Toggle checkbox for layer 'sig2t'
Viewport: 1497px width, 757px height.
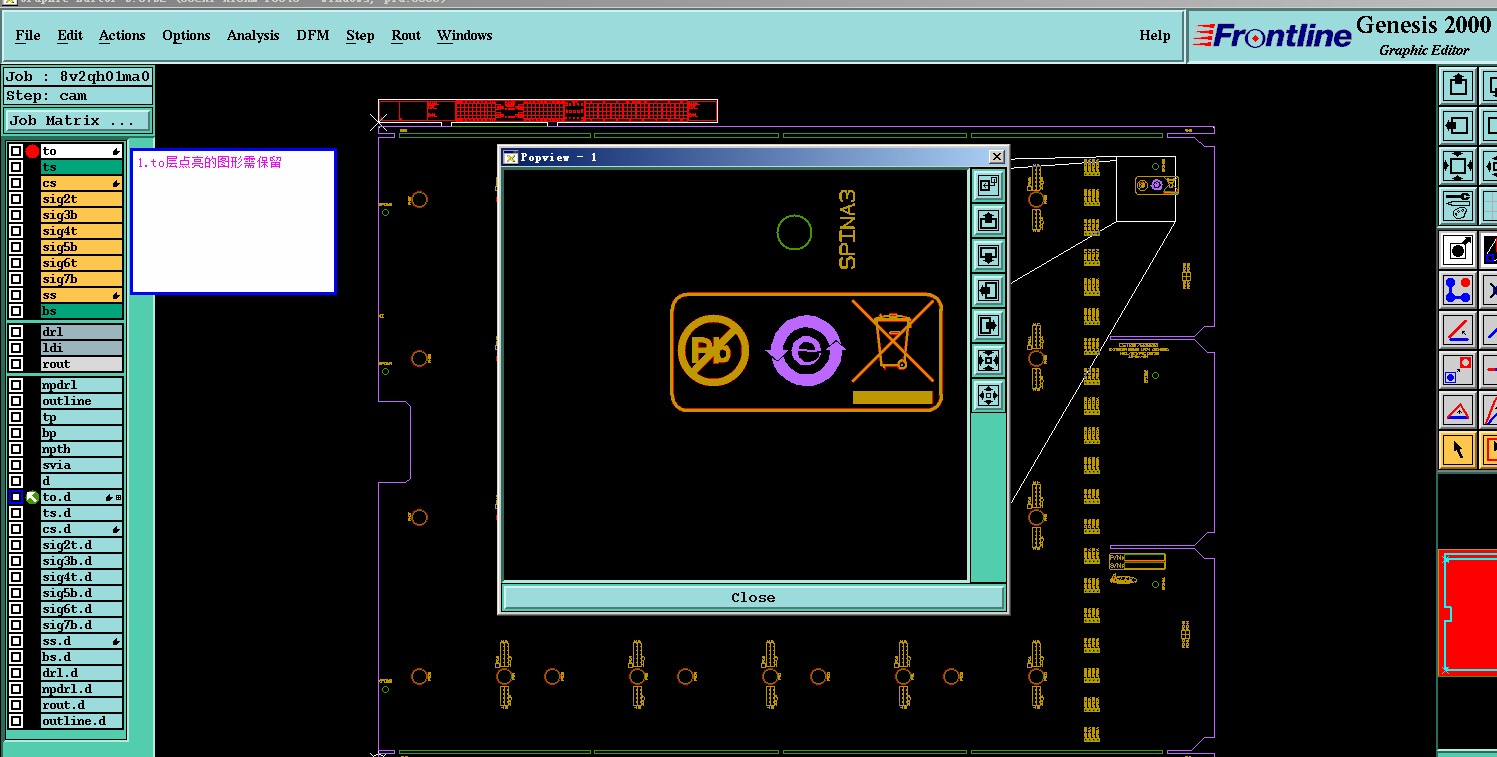tap(16, 199)
